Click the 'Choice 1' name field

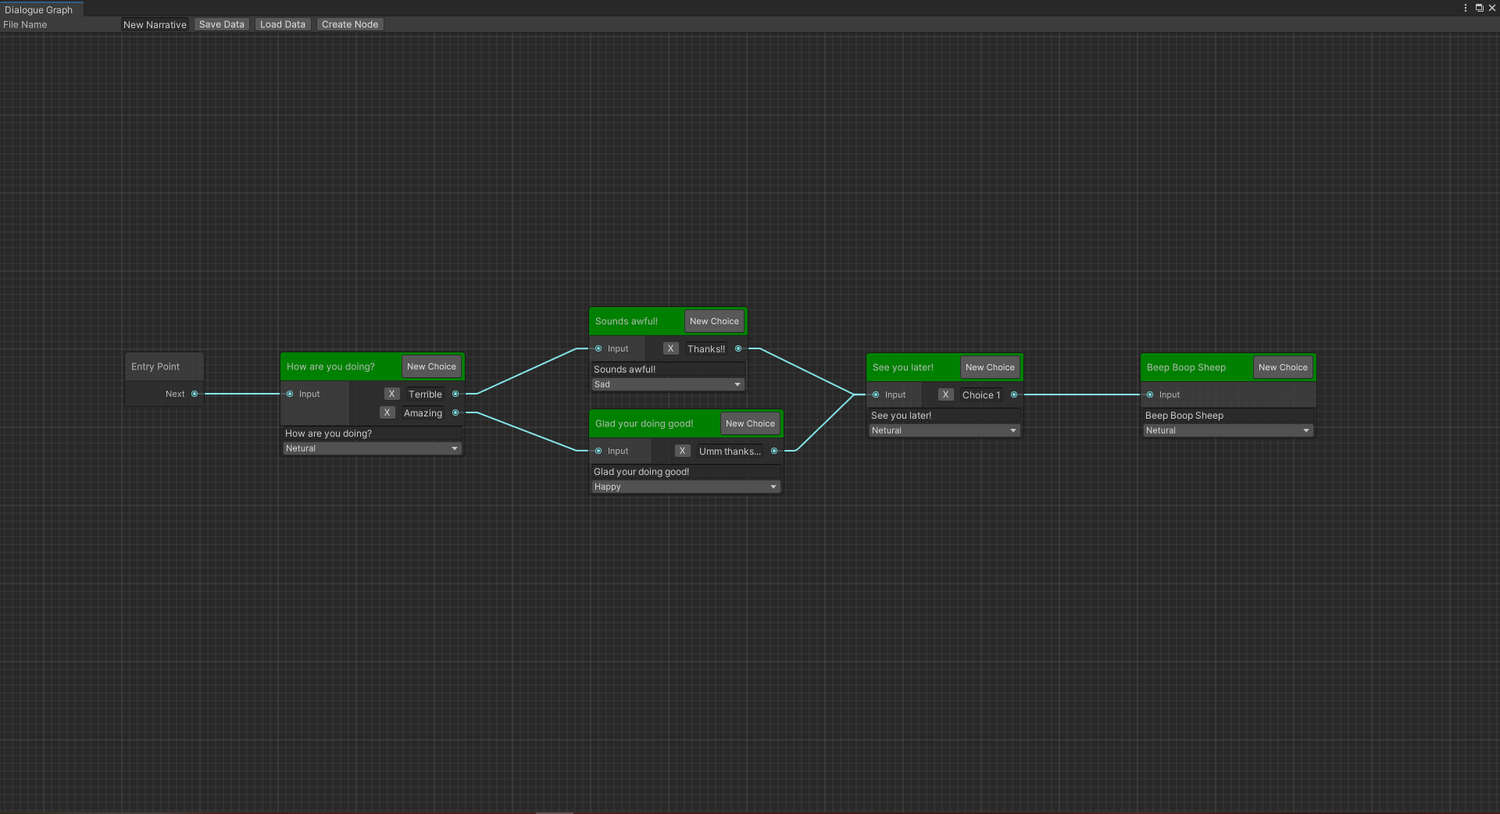coord(981,395)
